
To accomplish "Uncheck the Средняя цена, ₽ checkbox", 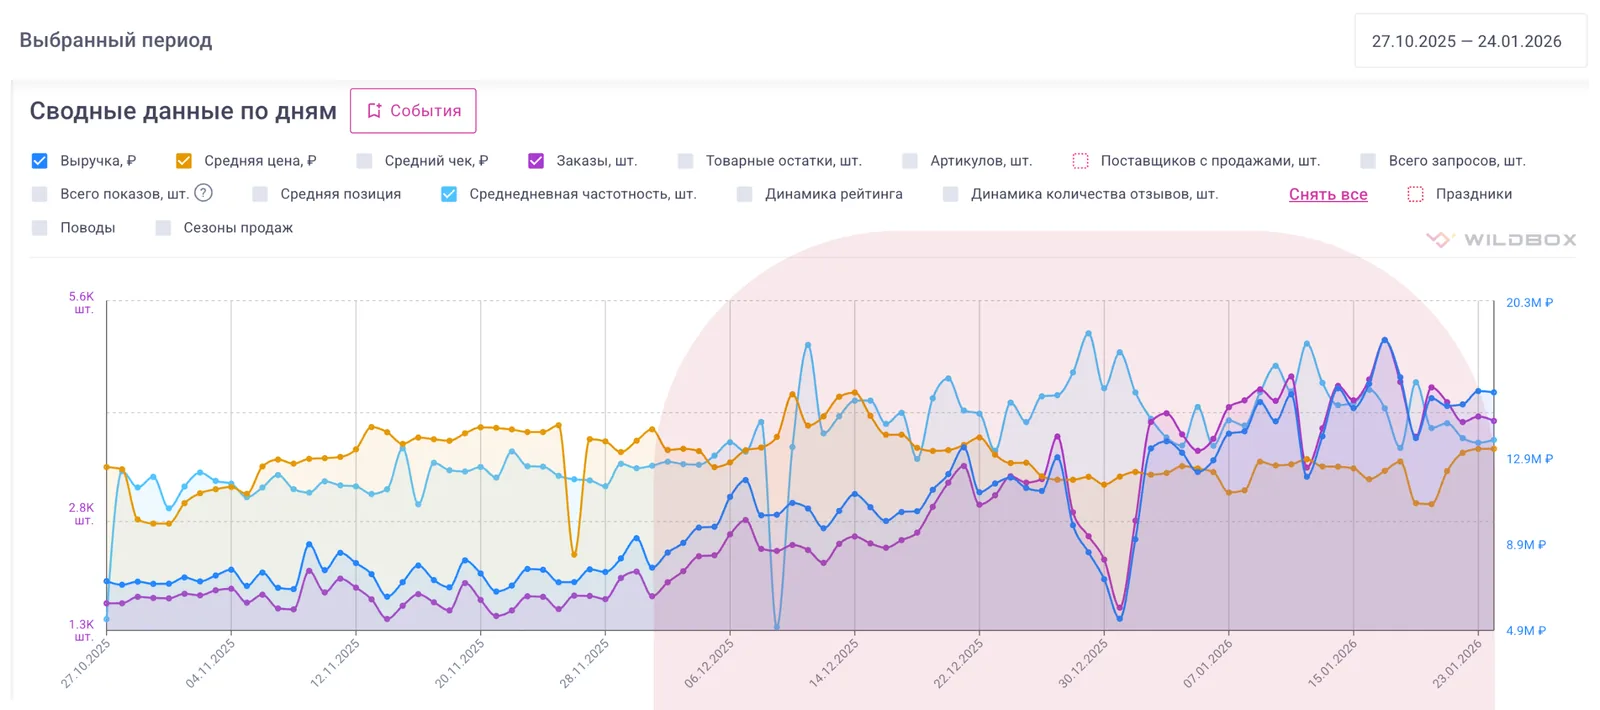I will point(184,161).
